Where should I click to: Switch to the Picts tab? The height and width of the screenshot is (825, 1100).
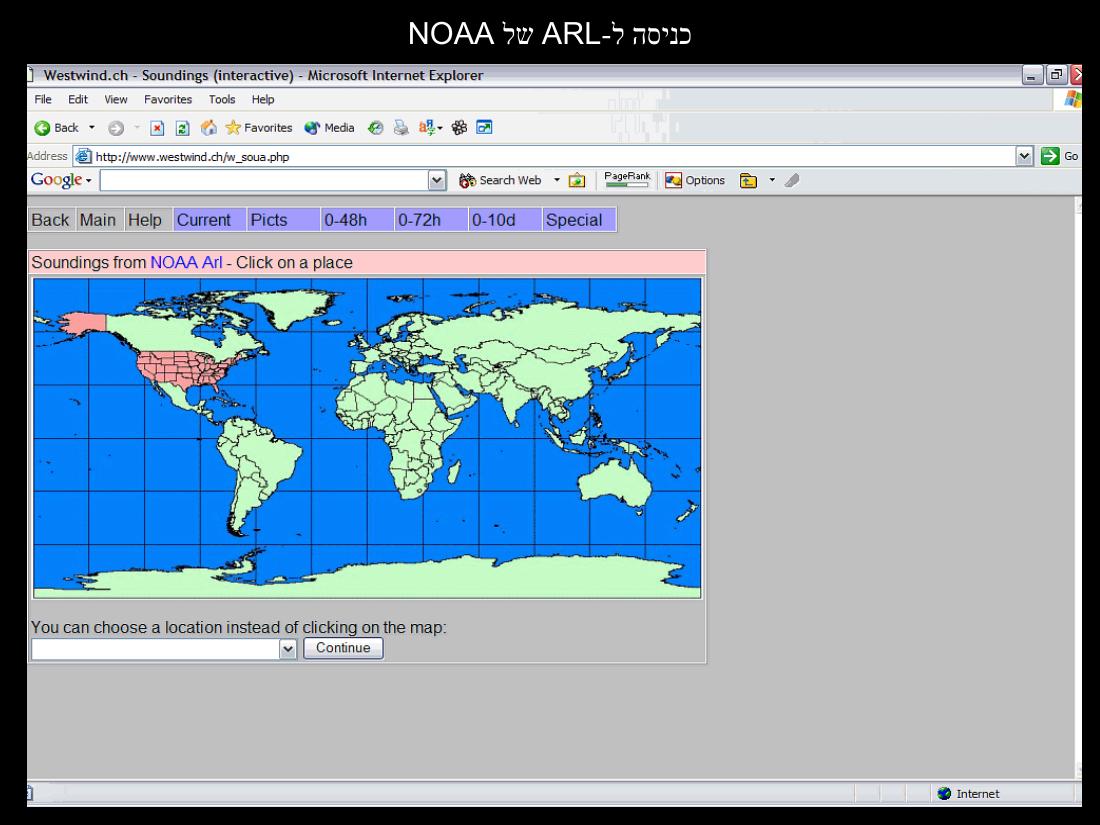coord(284,220)
